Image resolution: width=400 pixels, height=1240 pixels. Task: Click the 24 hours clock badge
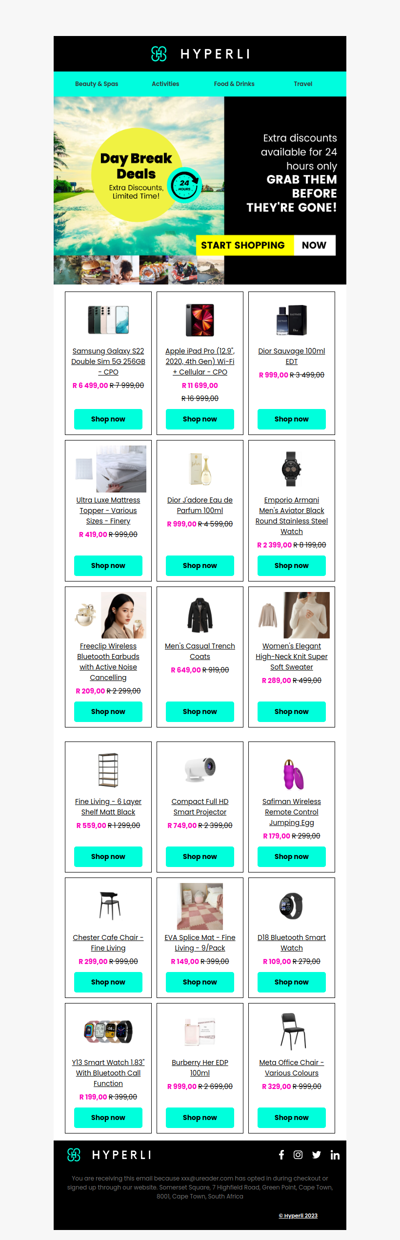(x=184, y=185)
